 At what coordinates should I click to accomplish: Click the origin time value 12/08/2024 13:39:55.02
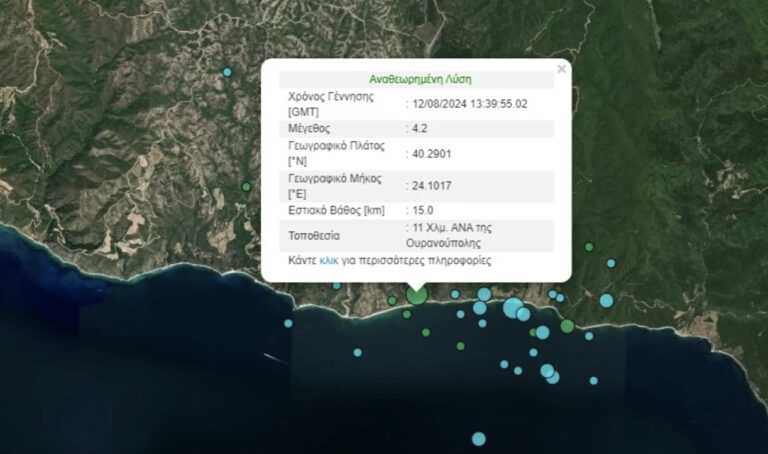tap(470, 104)
